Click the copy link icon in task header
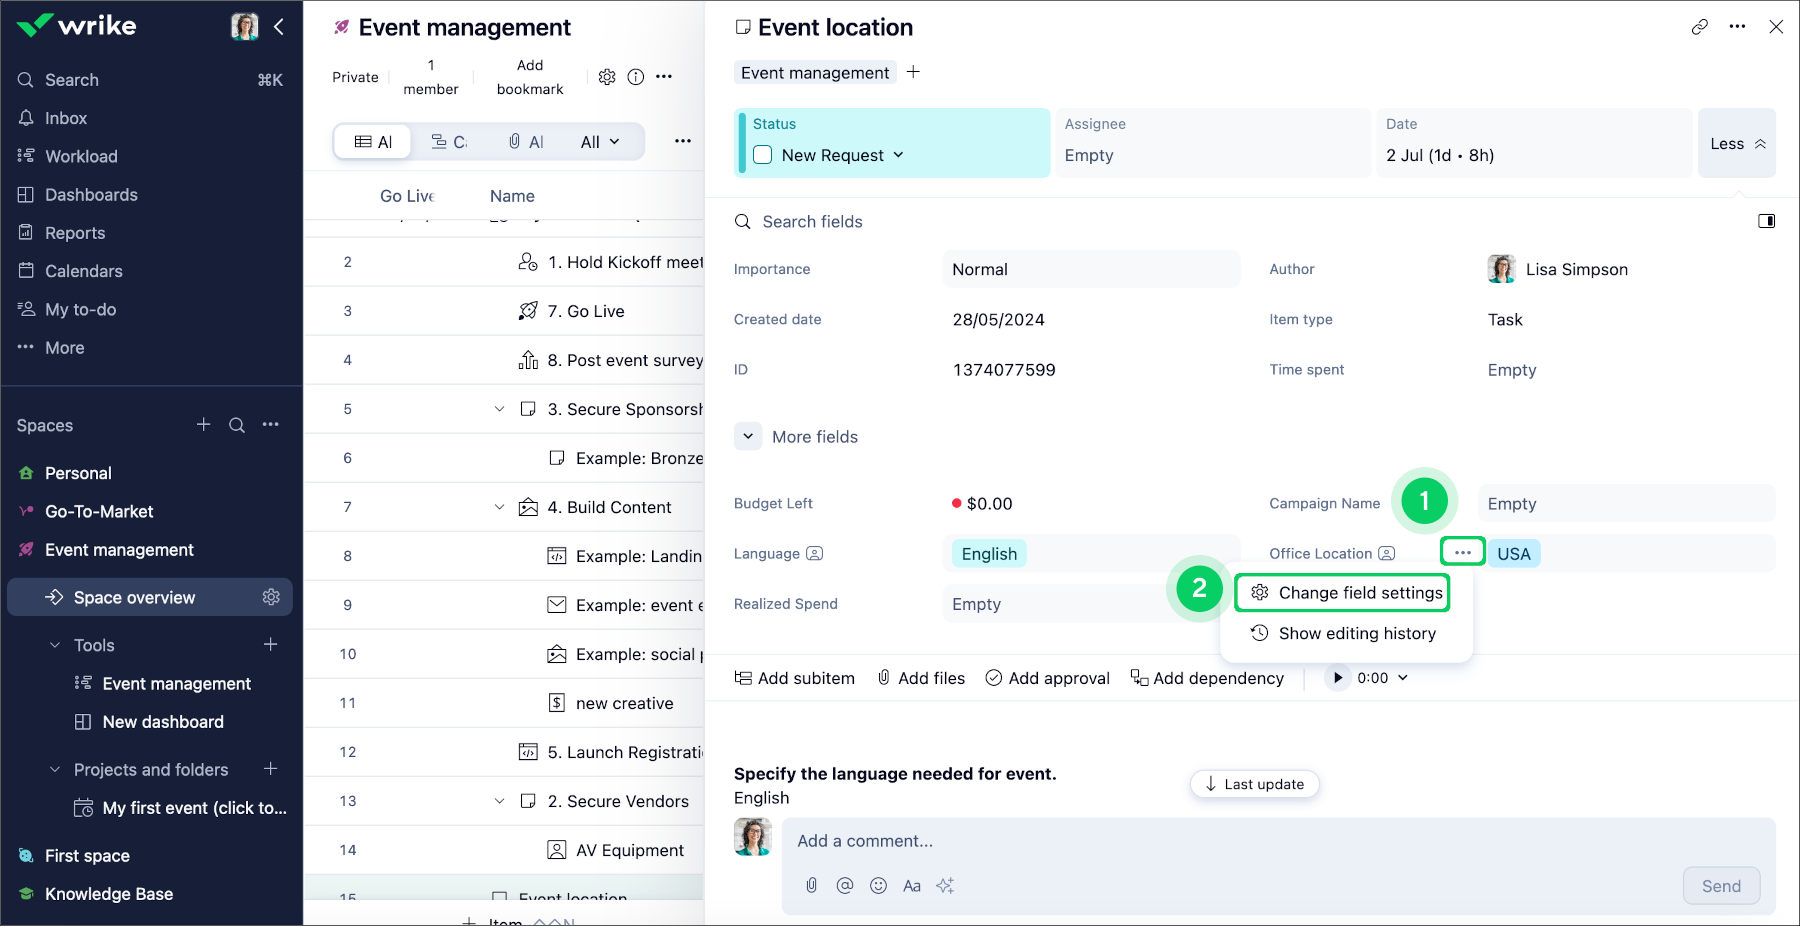1800x926 pixels. click(1699, 27)
